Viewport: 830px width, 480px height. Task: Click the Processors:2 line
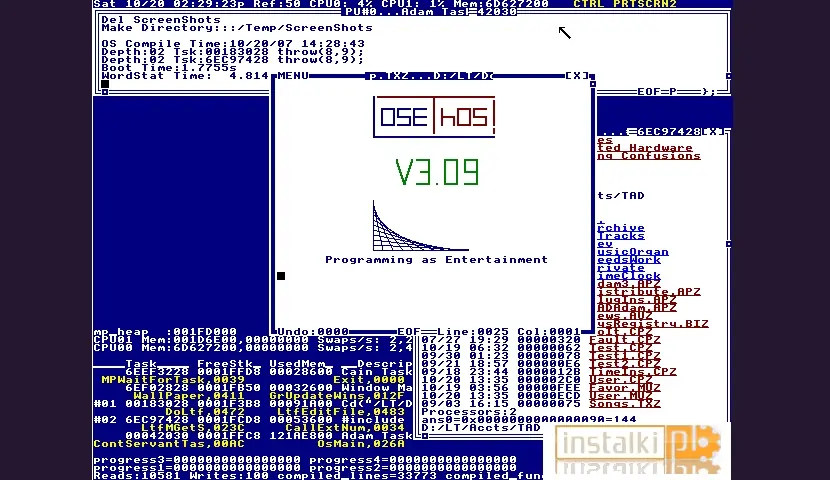click(469, 411)
